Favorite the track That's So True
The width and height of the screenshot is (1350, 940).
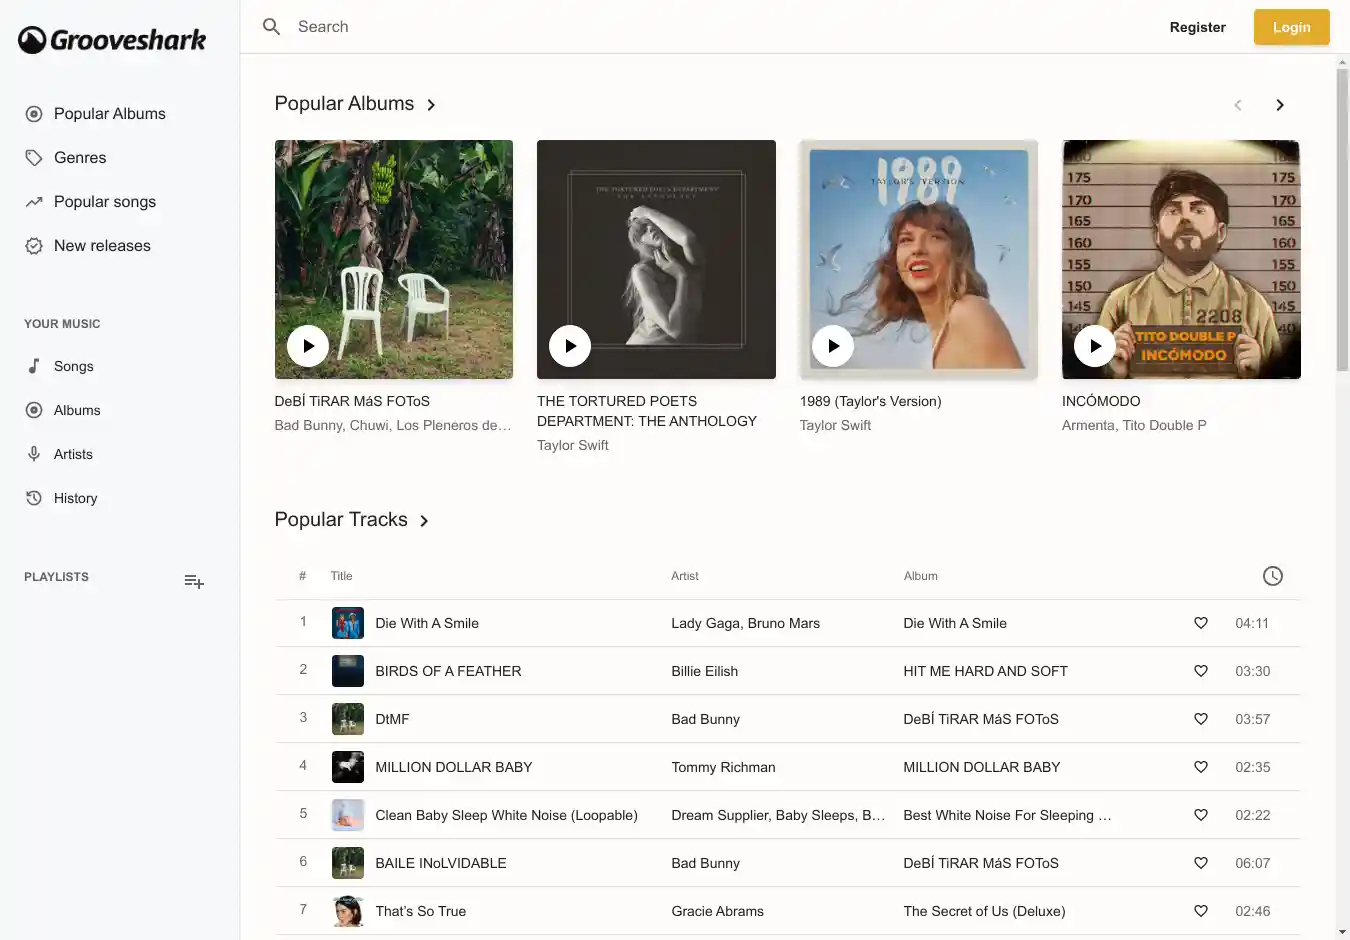1201,911
